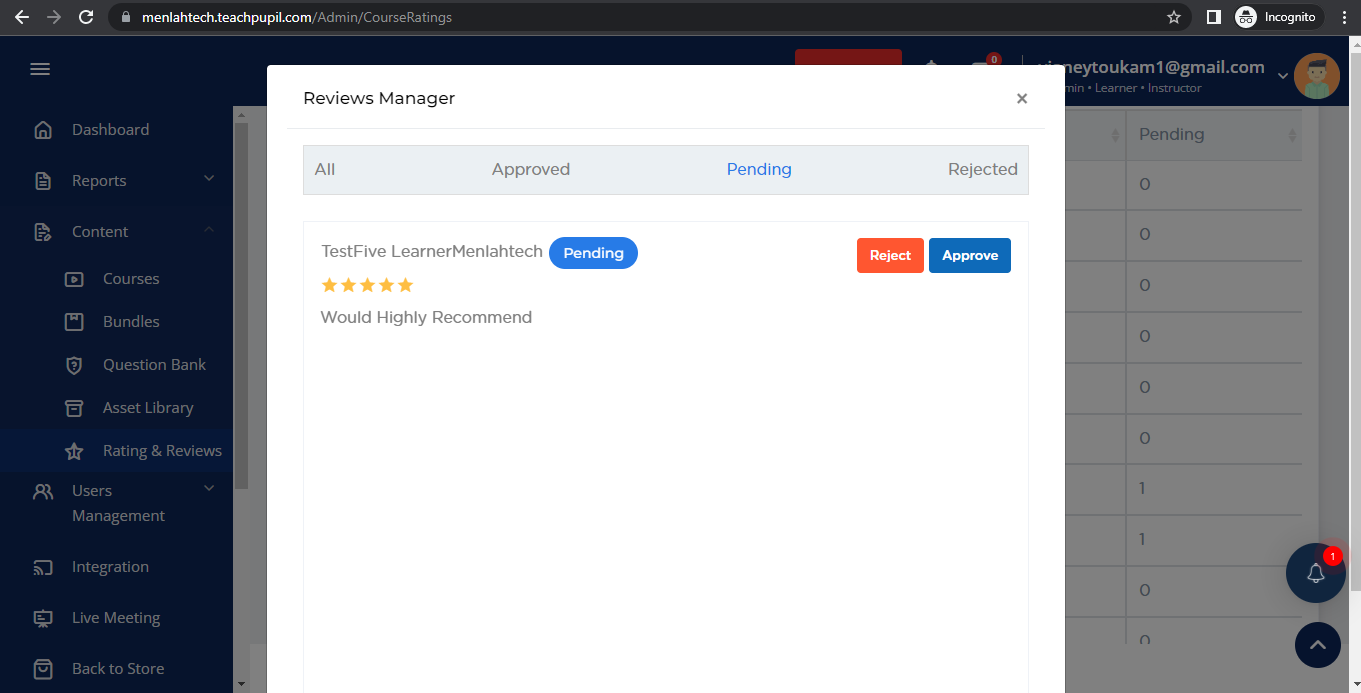Click the Asset Library archive icon
Image resolution: width=1361 pixels, height=693 pixels.
[74, 408]
